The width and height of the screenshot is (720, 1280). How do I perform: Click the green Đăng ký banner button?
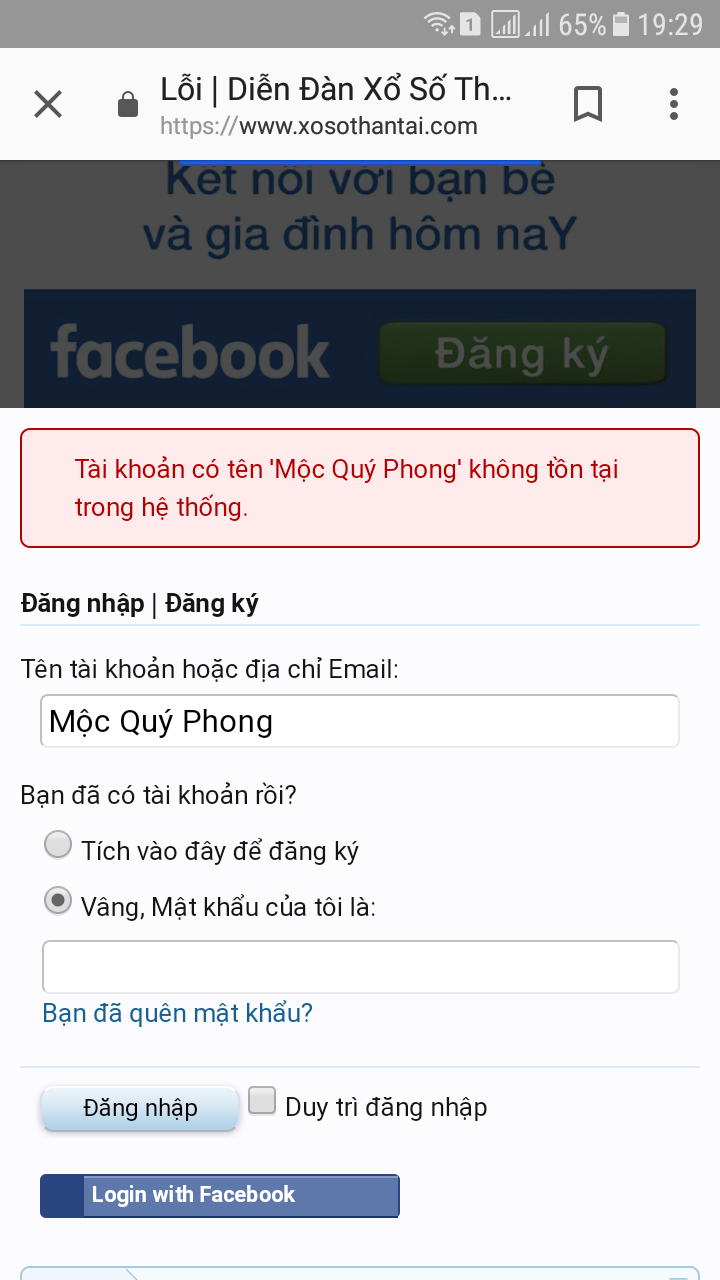[x=521, y=353]
